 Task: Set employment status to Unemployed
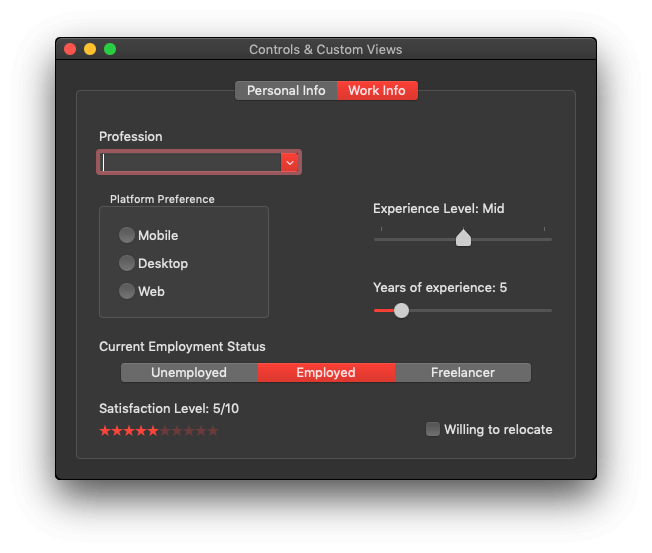[189, 372]
